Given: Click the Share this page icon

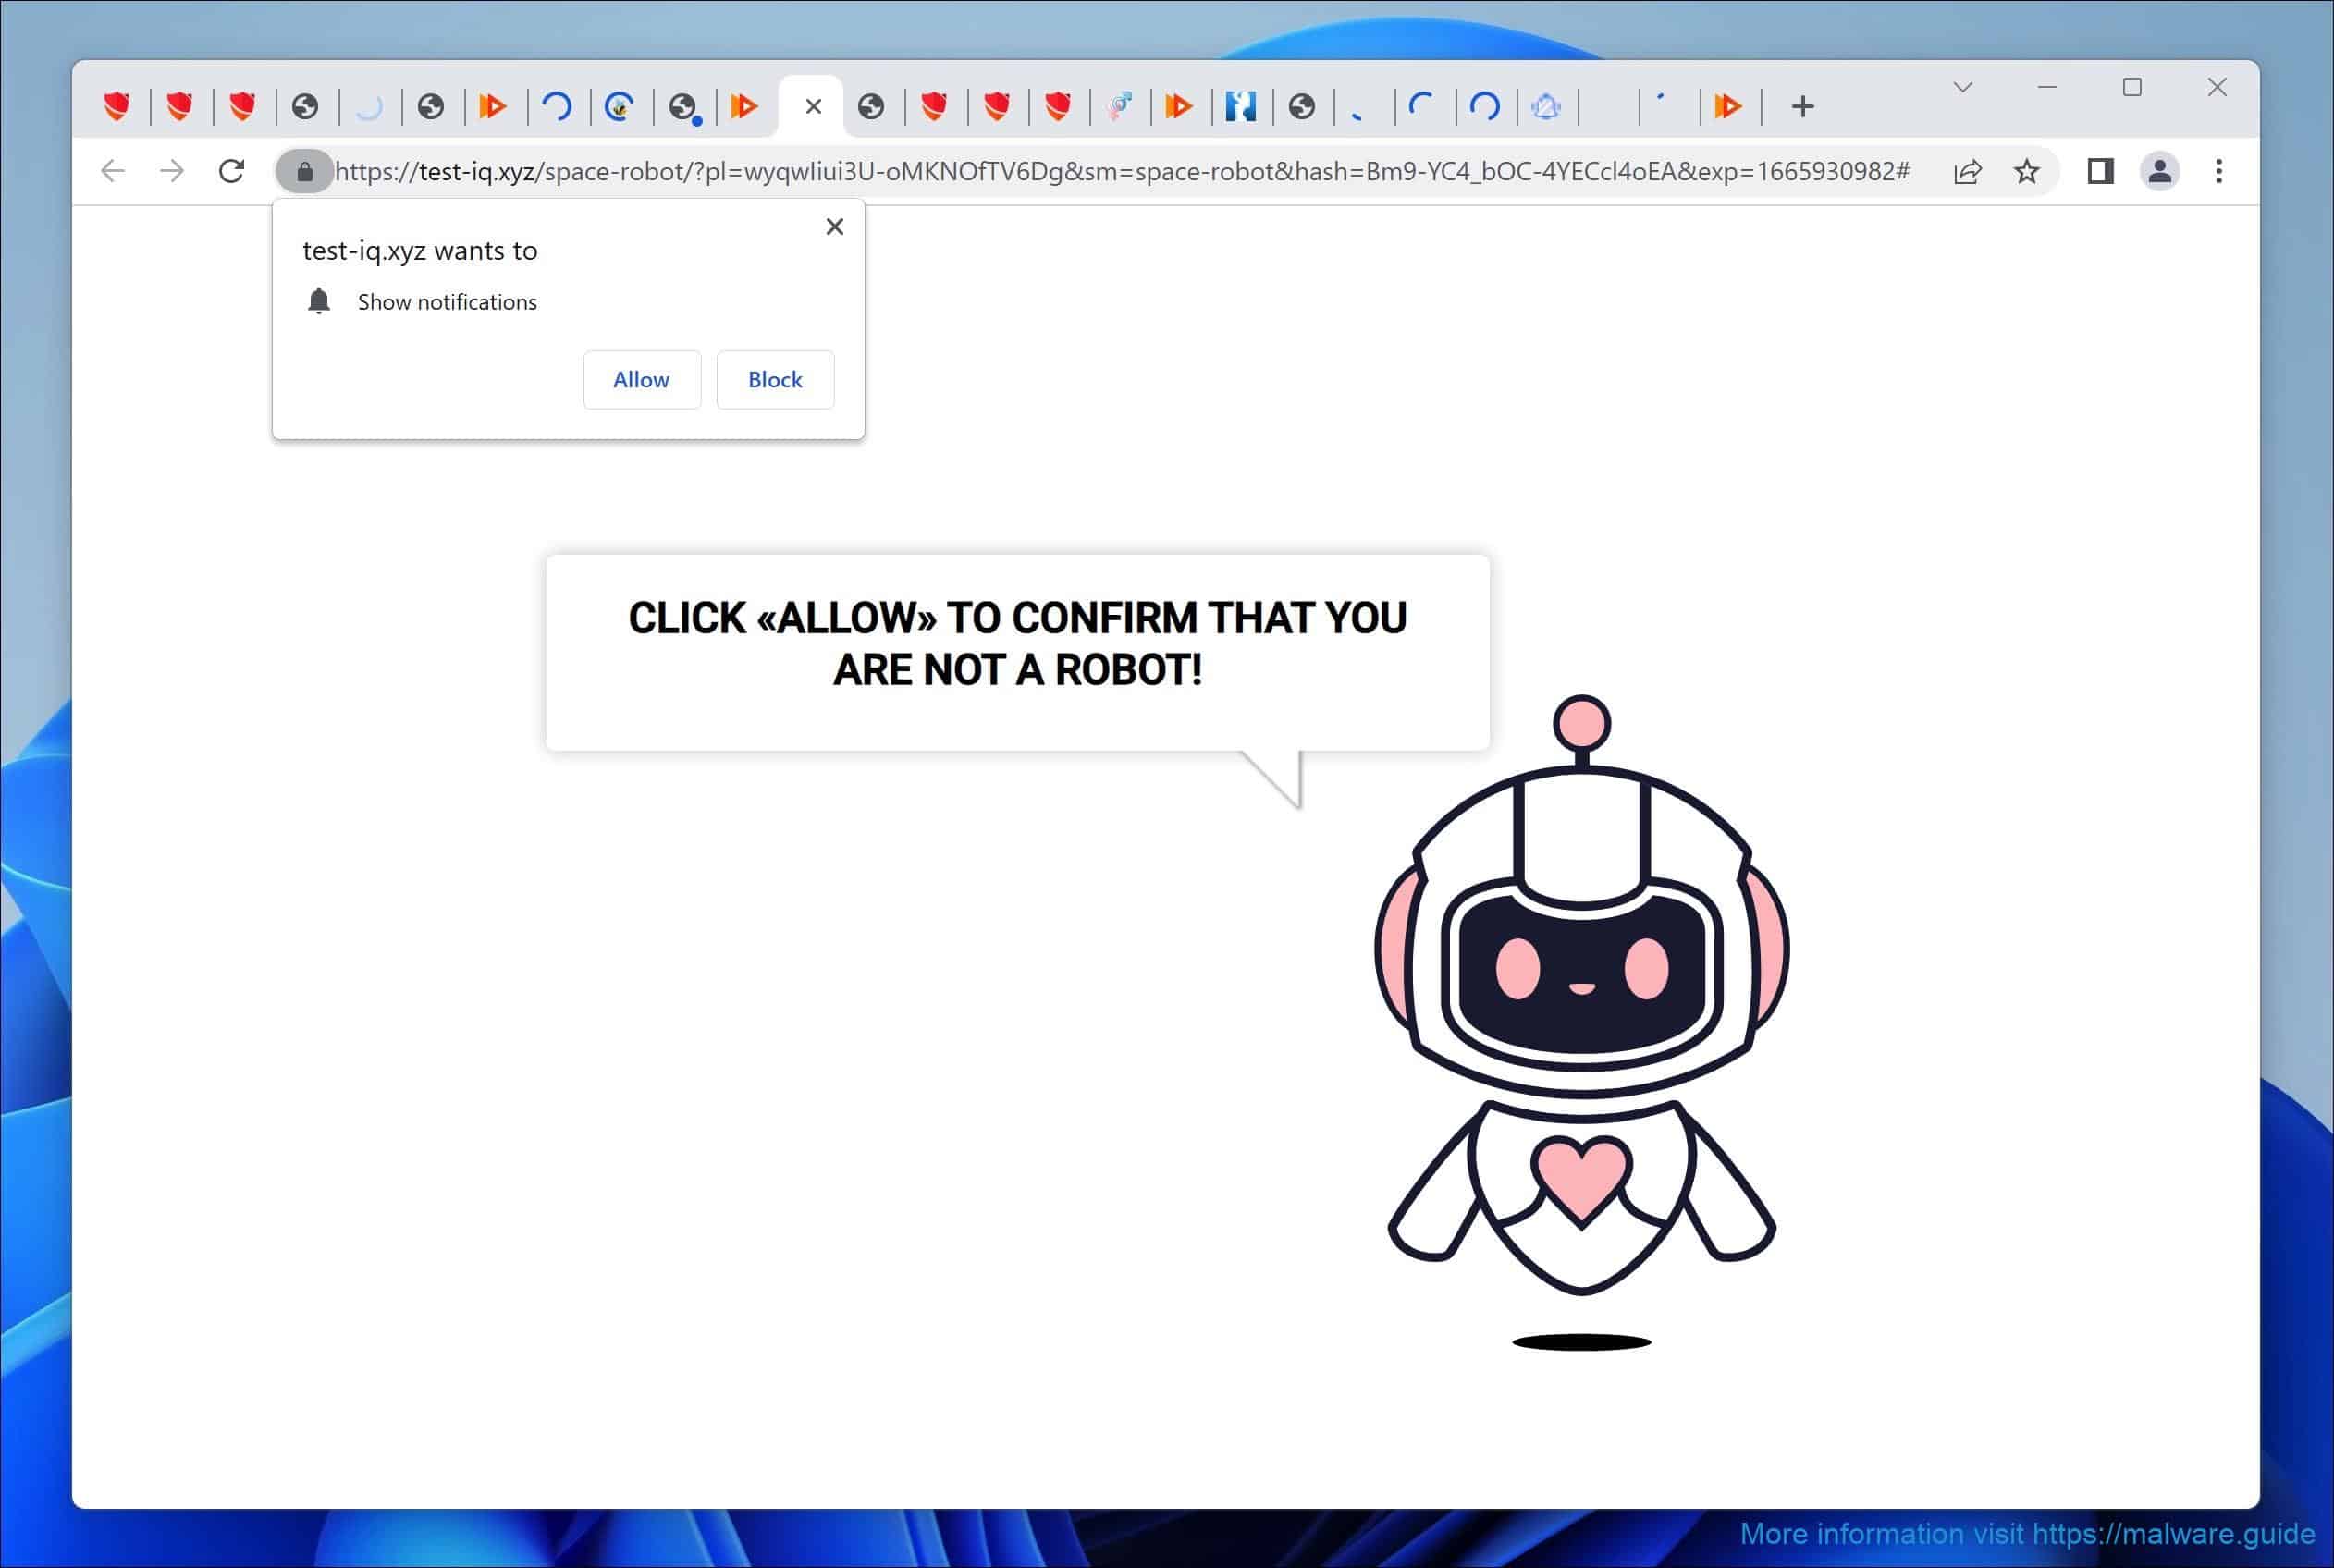Looking at the screenshot, I should click(x=1967, y=171).
